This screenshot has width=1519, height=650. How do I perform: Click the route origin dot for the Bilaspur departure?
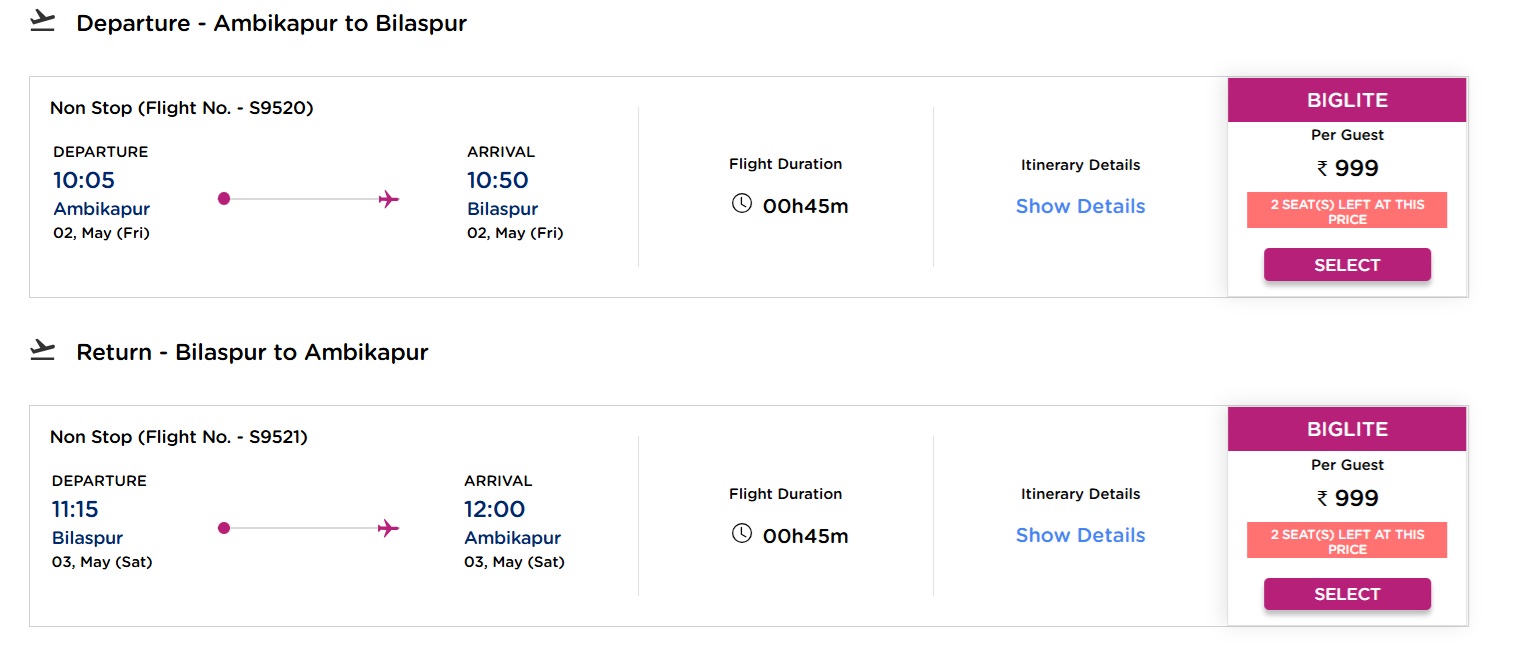click(x=224, y=528)
